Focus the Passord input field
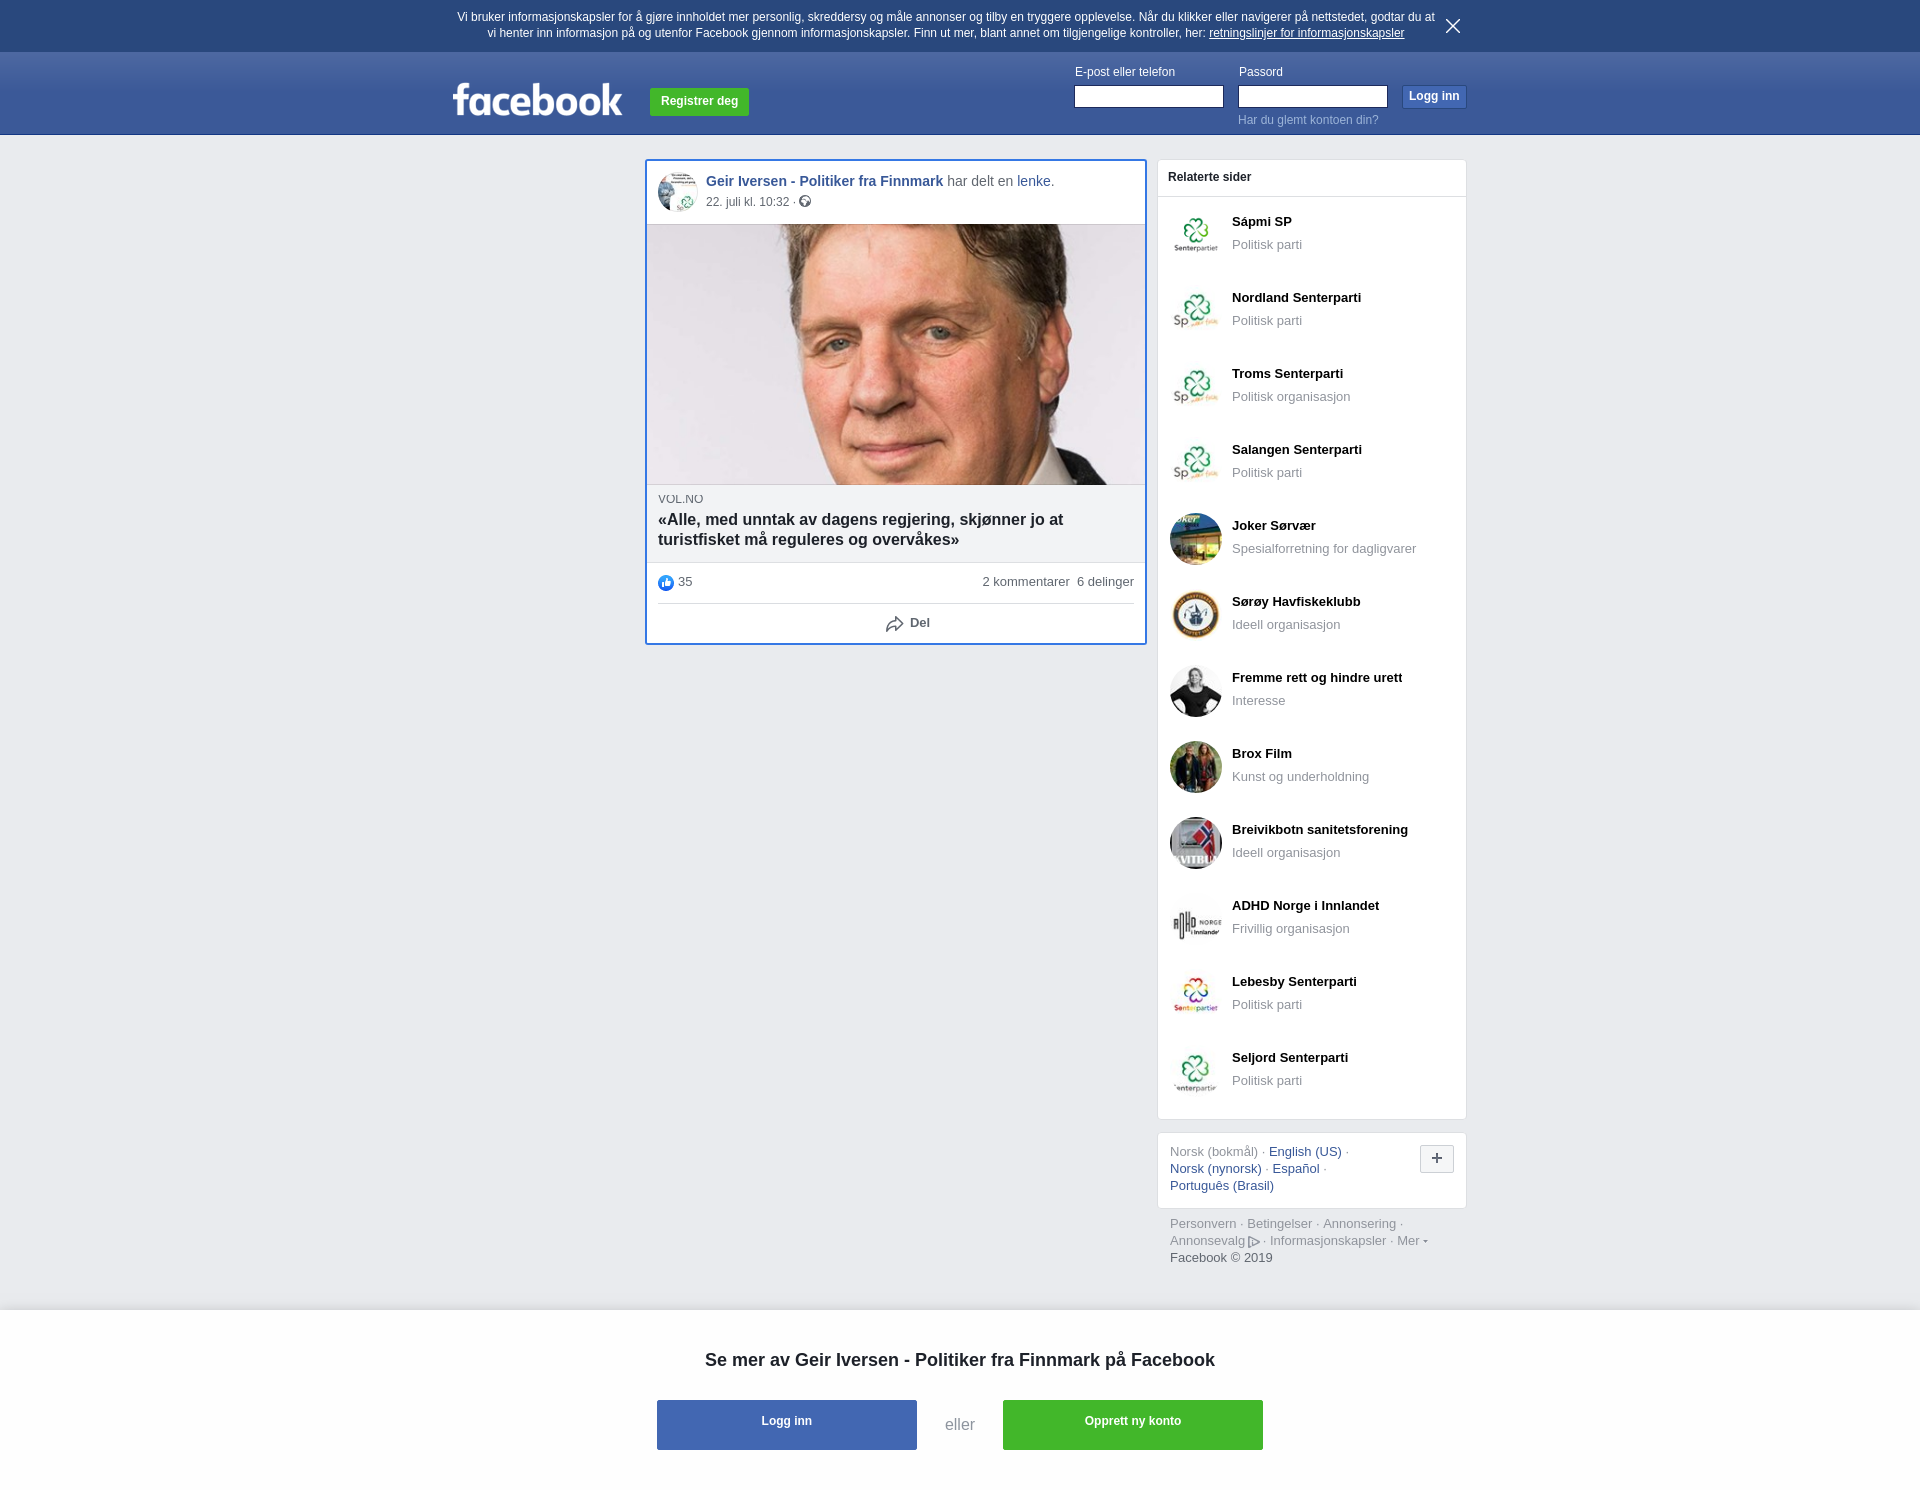This screenshot has height=1490, width=1920. 1313,96
